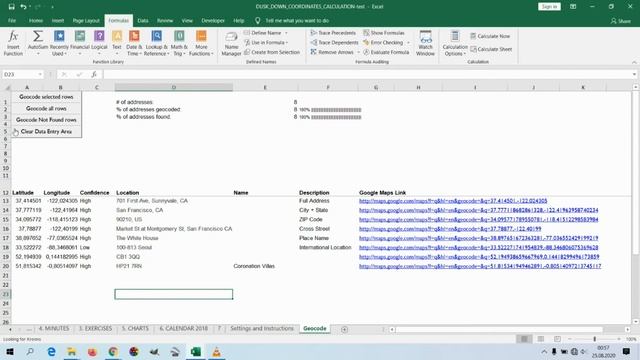Open Evaluate Formula dialog

pos(386,52)
